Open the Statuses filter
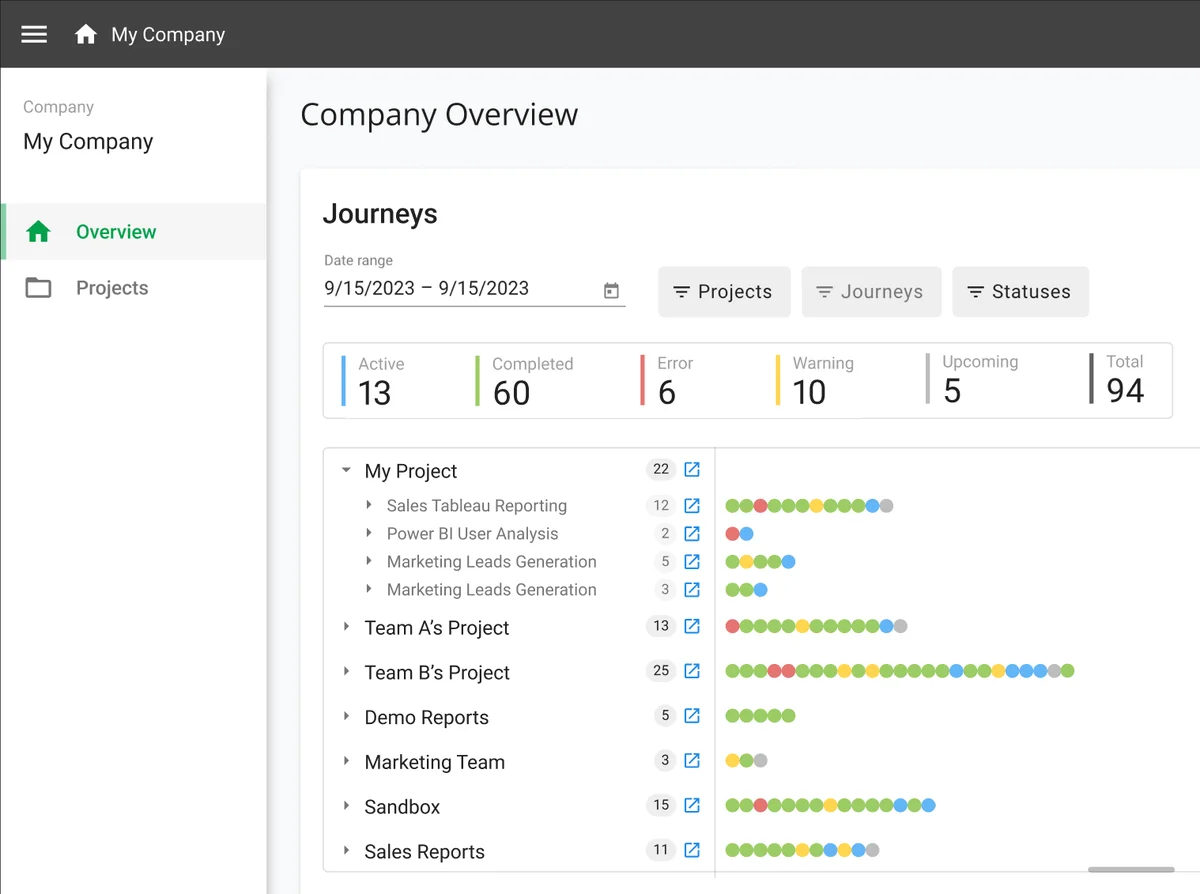 (1020, 291)
